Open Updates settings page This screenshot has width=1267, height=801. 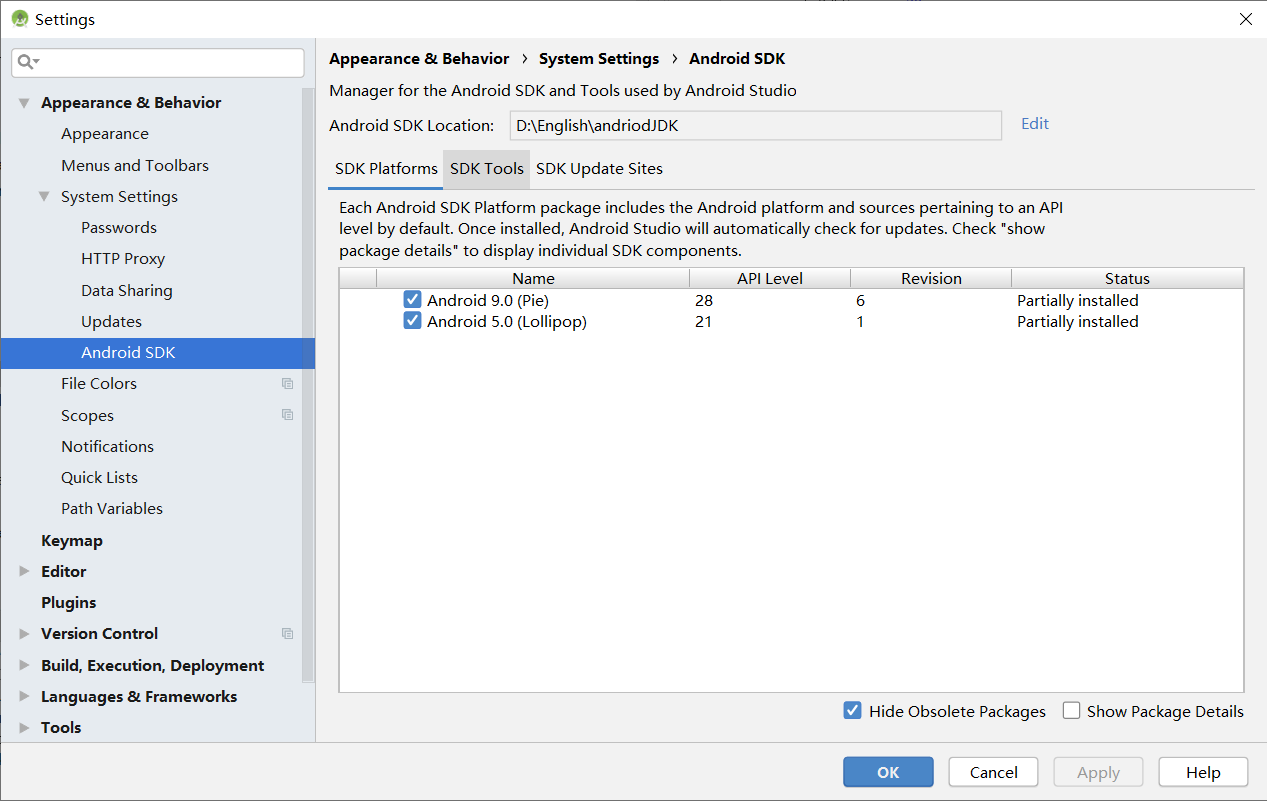111,322
